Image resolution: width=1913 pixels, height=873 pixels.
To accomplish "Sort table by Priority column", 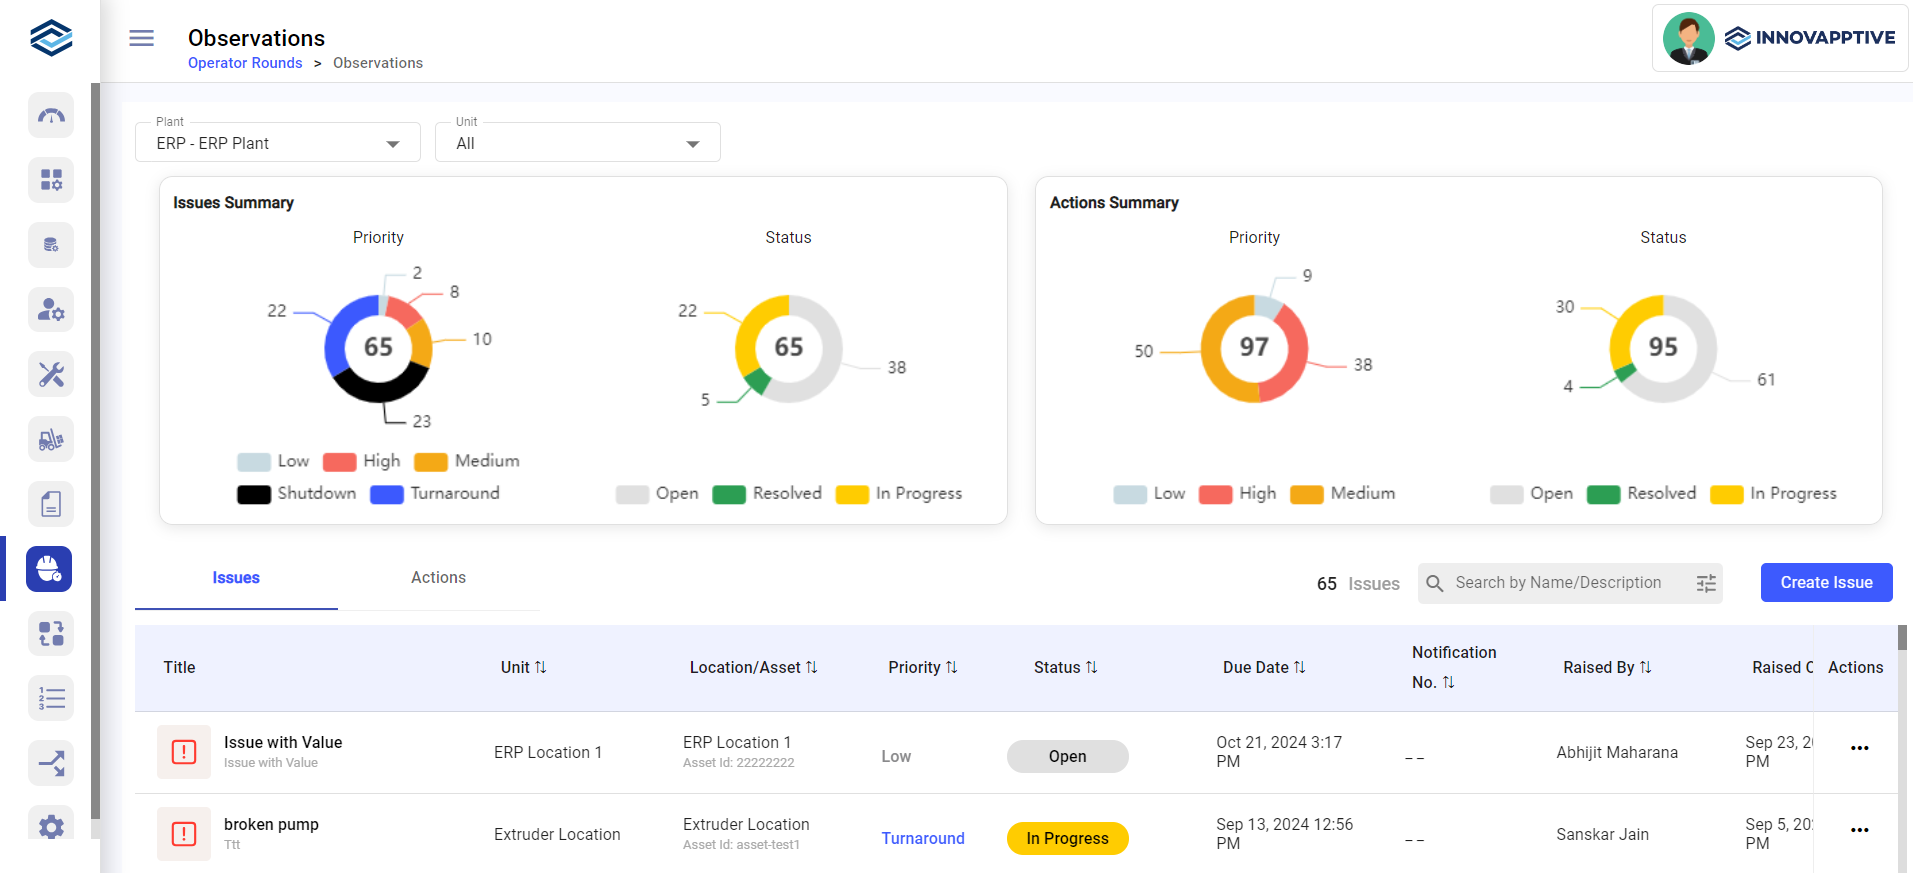I will coord(922,667).
